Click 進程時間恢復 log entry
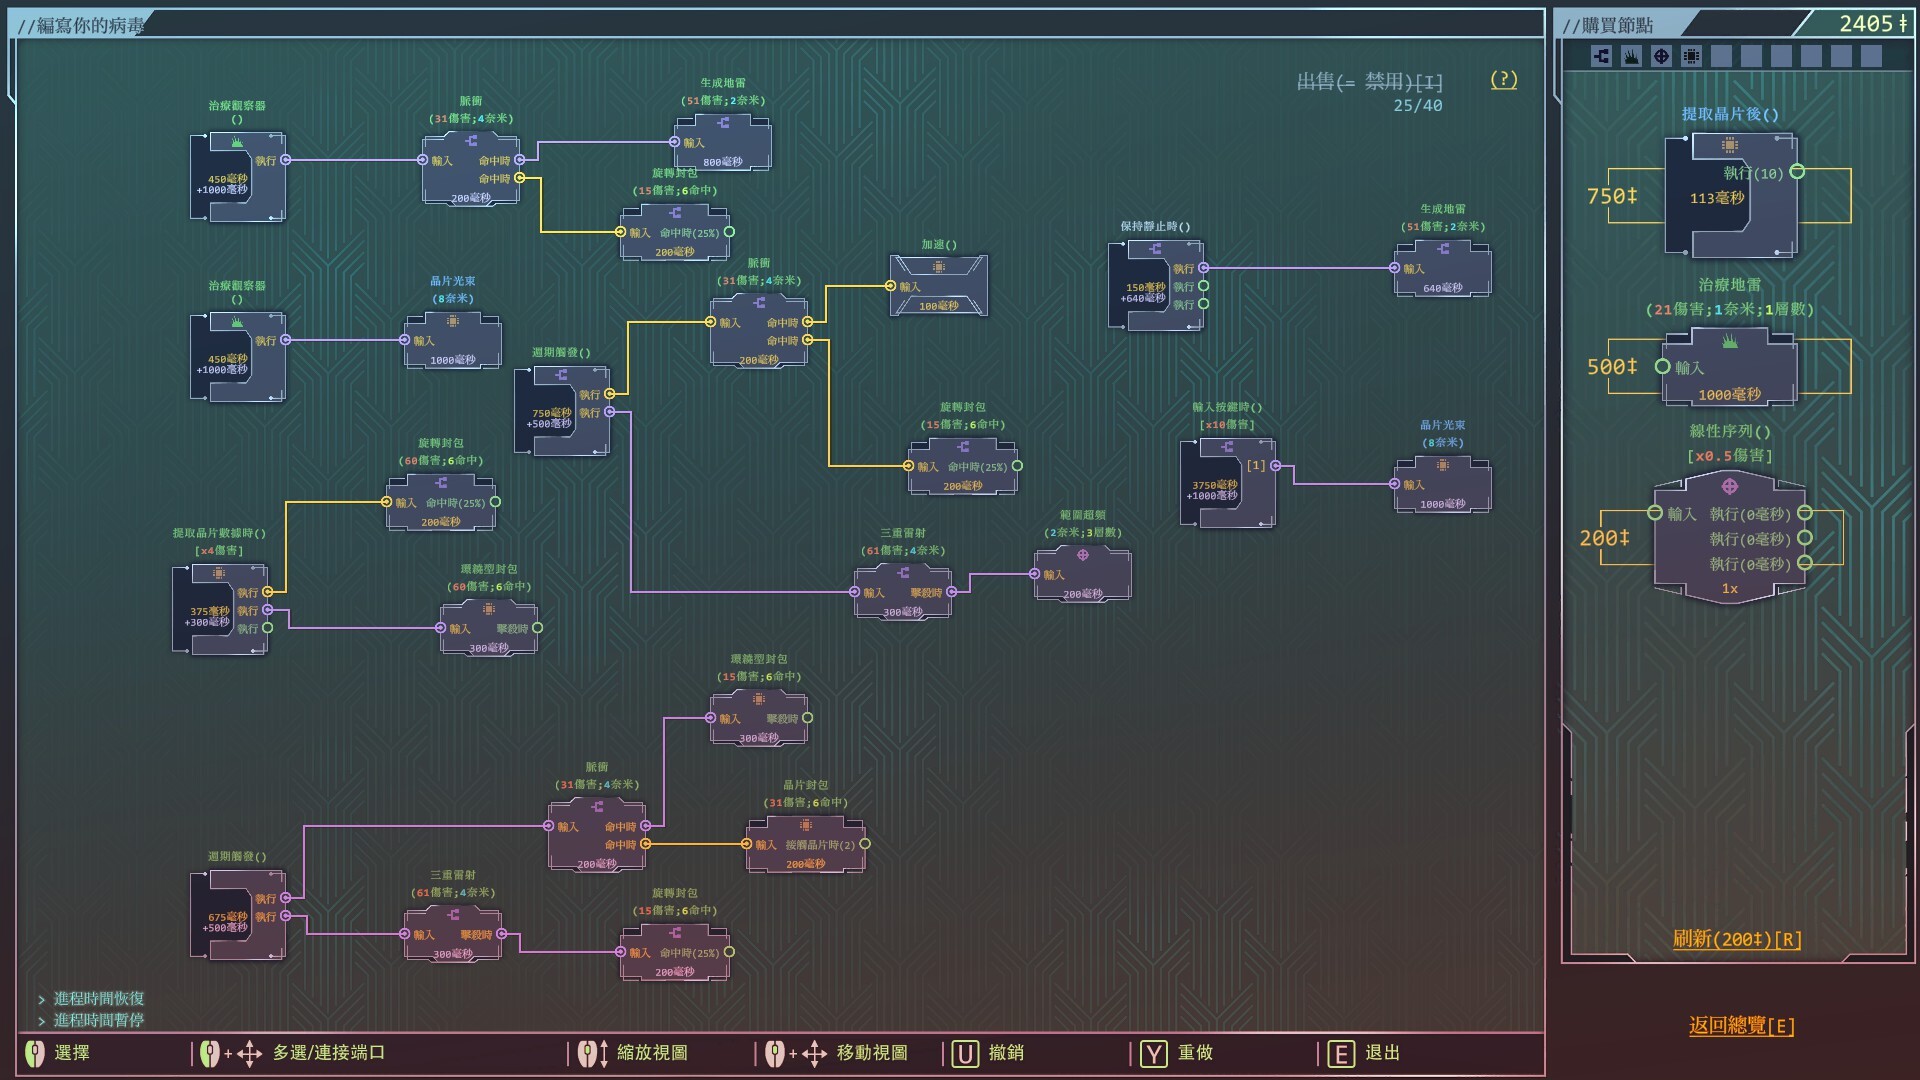Screen dimensions: 1920x1080 [98, 999]
